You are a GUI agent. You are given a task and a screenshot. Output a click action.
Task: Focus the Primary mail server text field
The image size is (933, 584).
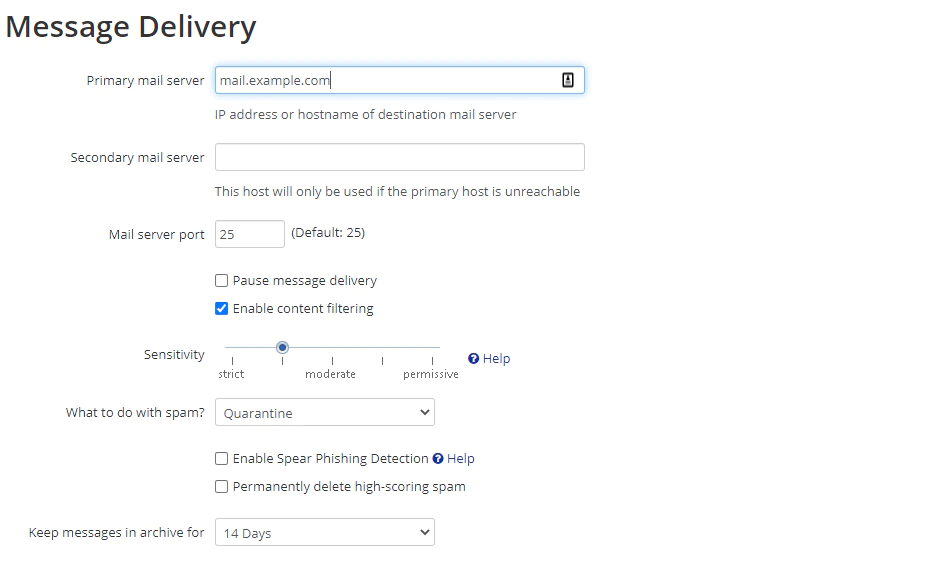click(400, 80)
